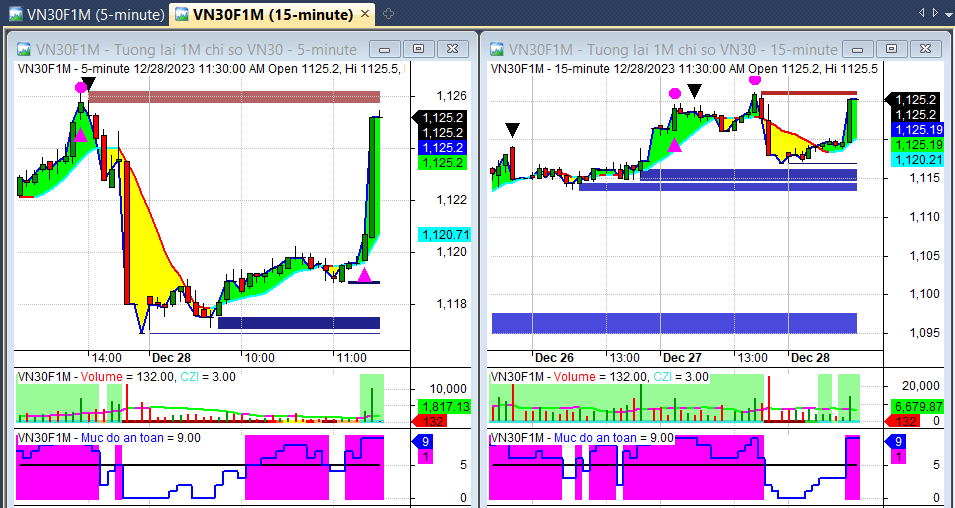Screen dimensions: 955x508
Task: Click the cyan 1,120.21 price label
Action: point(917,160)
